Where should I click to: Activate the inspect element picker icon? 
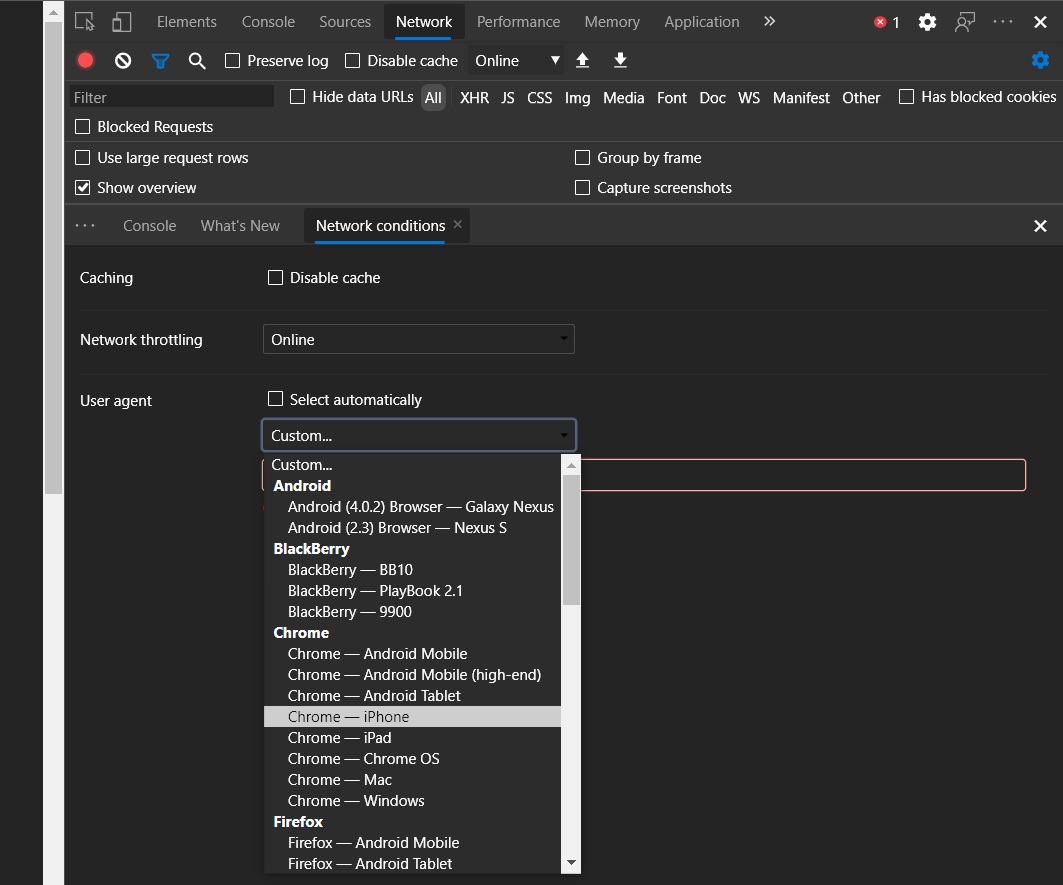(x=85, y=22)
